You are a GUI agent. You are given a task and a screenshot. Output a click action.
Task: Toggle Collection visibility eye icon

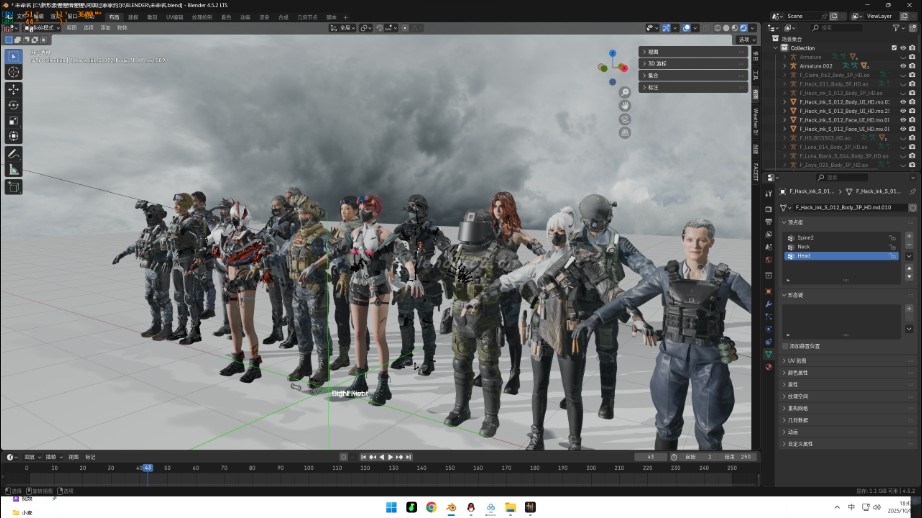(x=903, y=48)
